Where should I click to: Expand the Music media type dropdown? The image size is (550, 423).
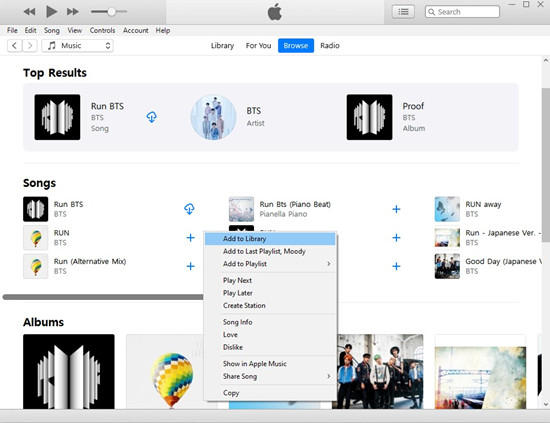click(77, 46)
